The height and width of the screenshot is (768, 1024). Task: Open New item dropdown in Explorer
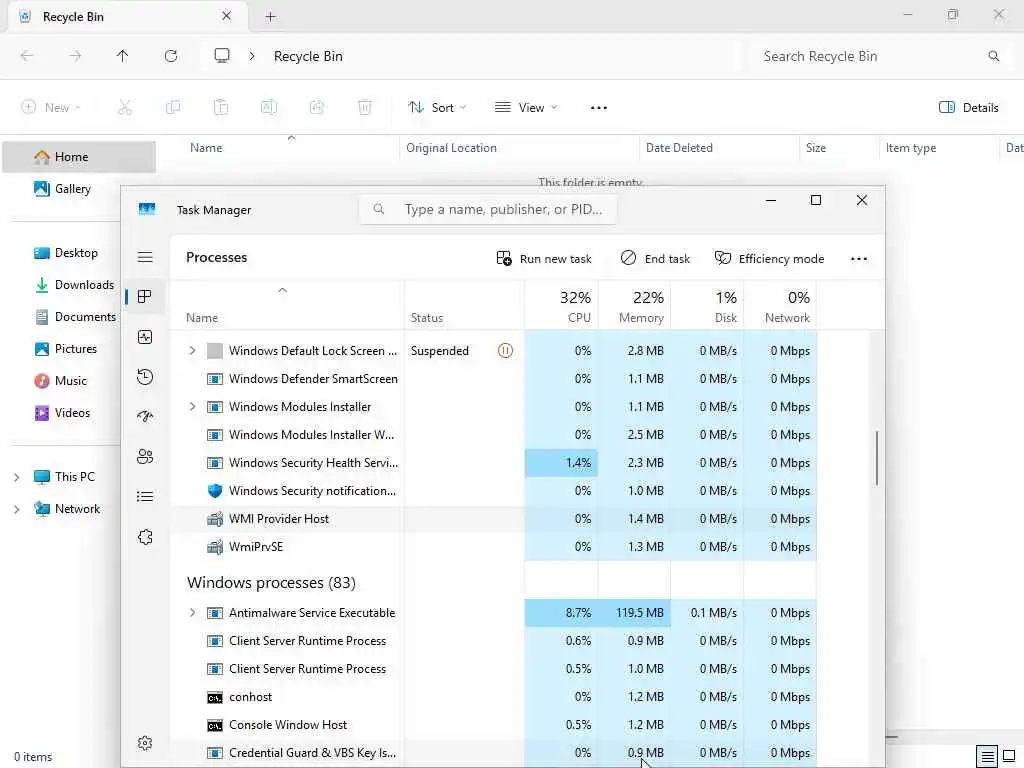point(51,108)
